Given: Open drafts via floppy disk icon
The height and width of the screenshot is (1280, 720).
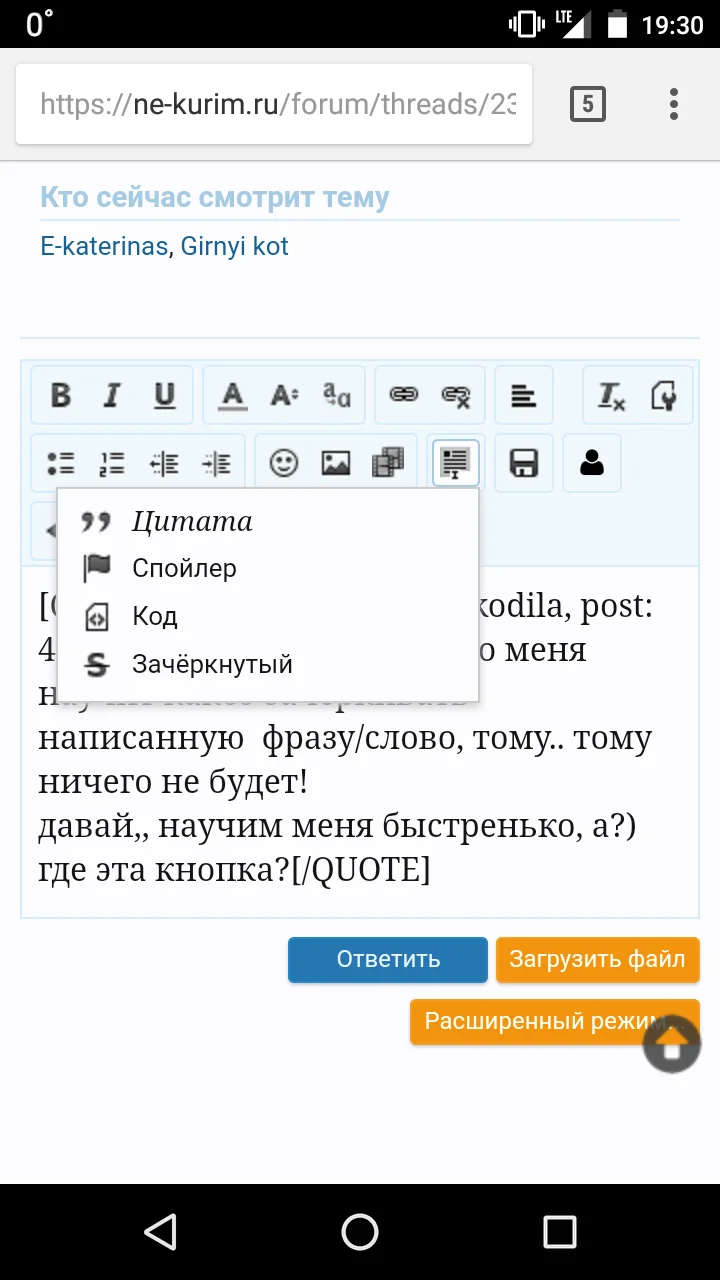Looking at the screenshot, I should [x=524, y=463].
